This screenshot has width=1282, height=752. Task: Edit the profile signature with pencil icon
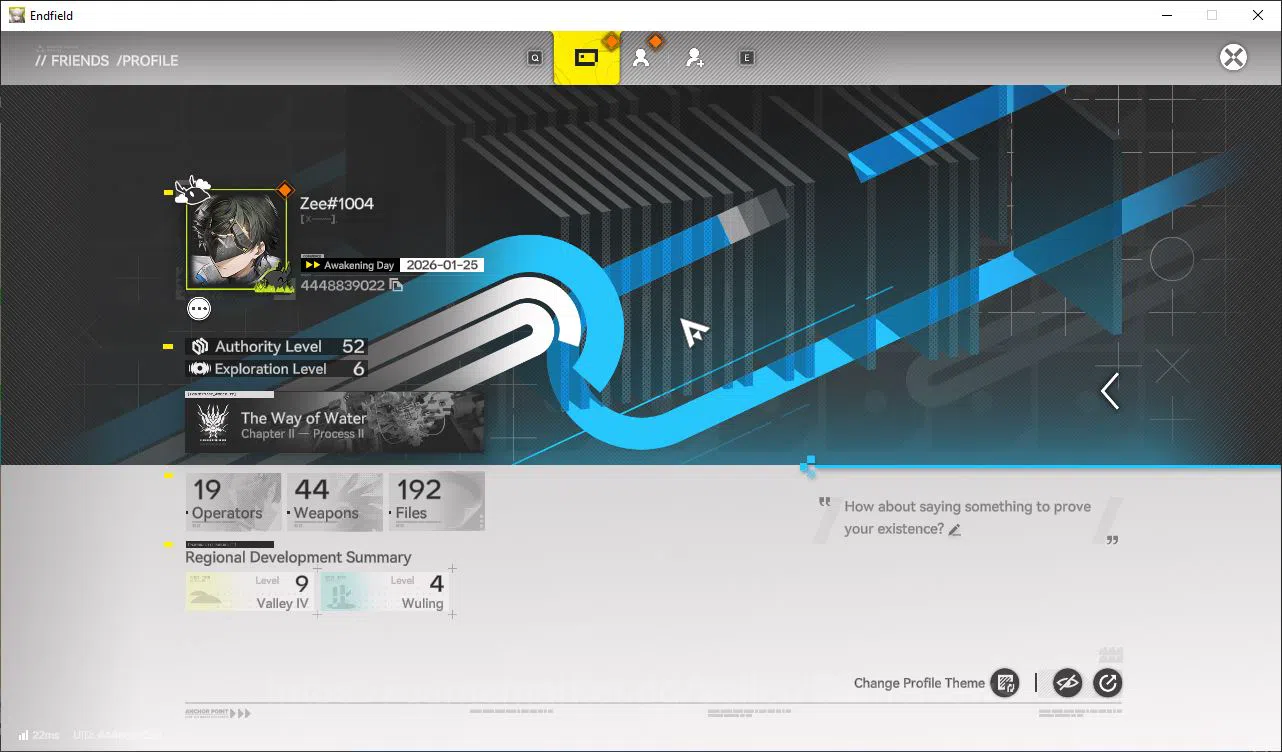point(955,530)
